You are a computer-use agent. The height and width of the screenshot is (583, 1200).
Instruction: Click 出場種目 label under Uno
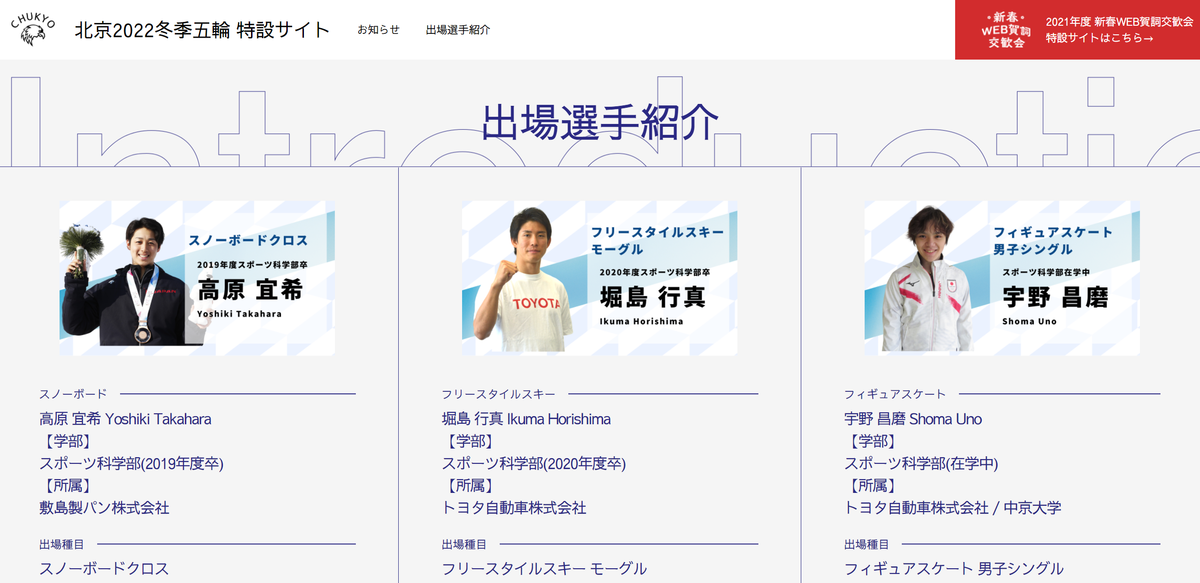click(867, 544)
